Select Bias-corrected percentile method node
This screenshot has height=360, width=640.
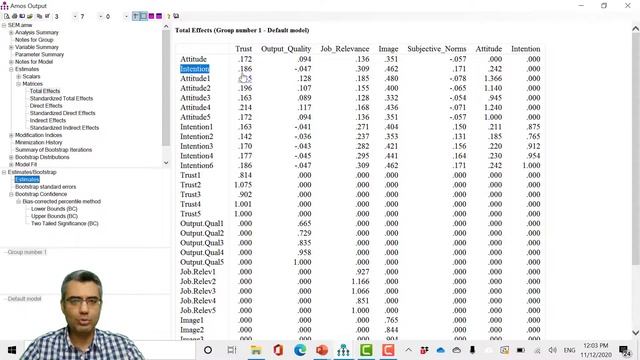coord(62,202)
